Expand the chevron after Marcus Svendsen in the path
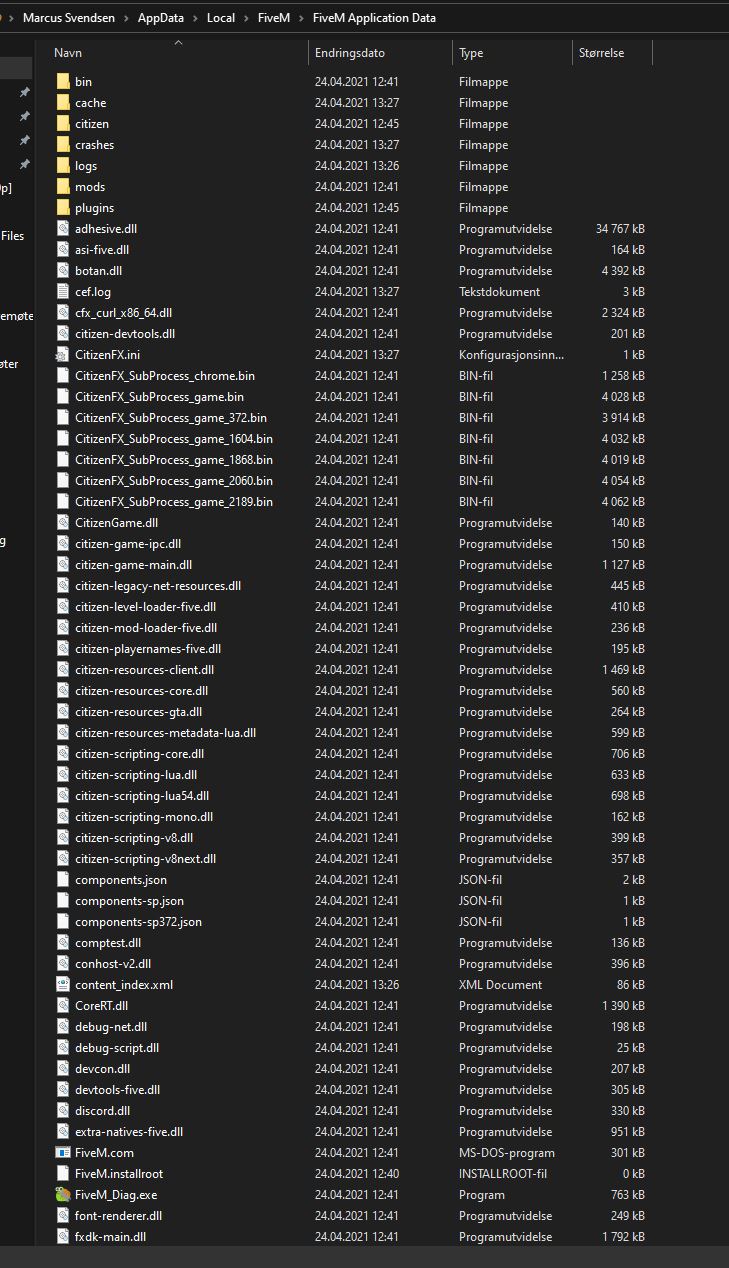 127,18
